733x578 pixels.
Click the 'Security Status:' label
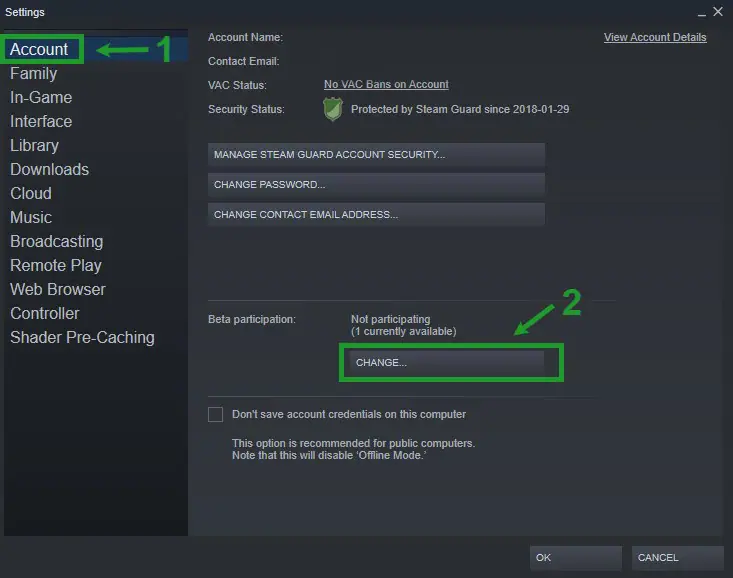[246, 109]
